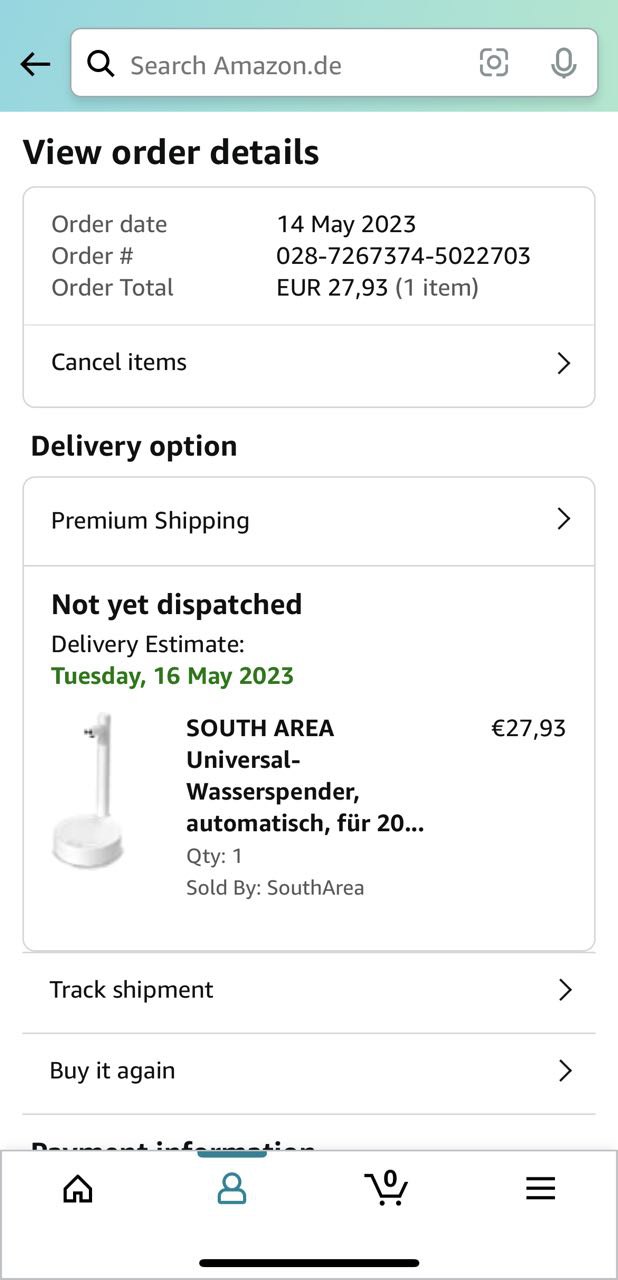
Task: Tap chevron beside Buy it again
Action: click(x=565, y=1071)
